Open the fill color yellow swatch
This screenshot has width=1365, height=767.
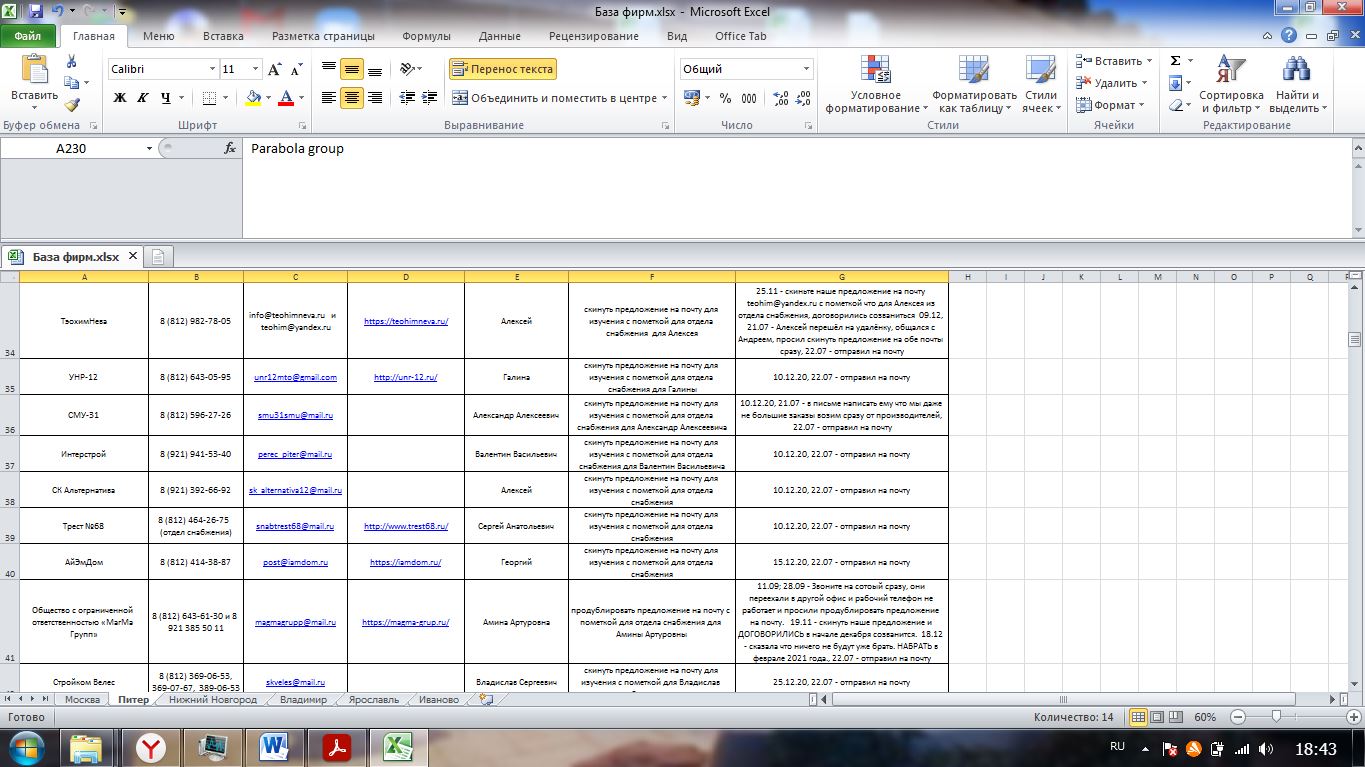253,98
